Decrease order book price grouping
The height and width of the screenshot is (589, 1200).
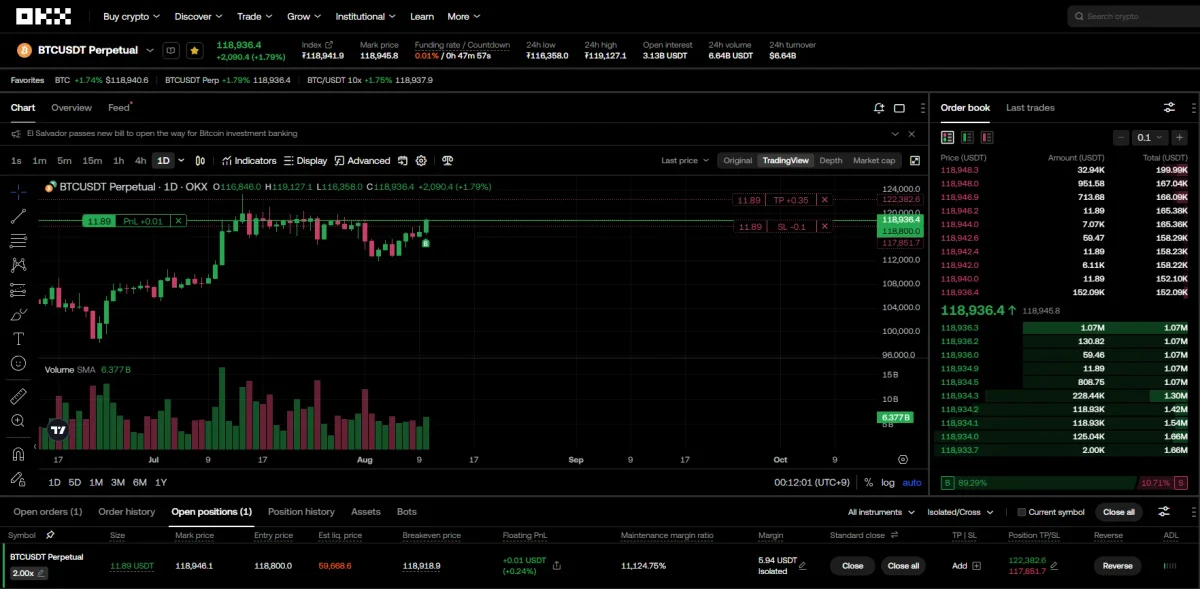[1122, 137]
